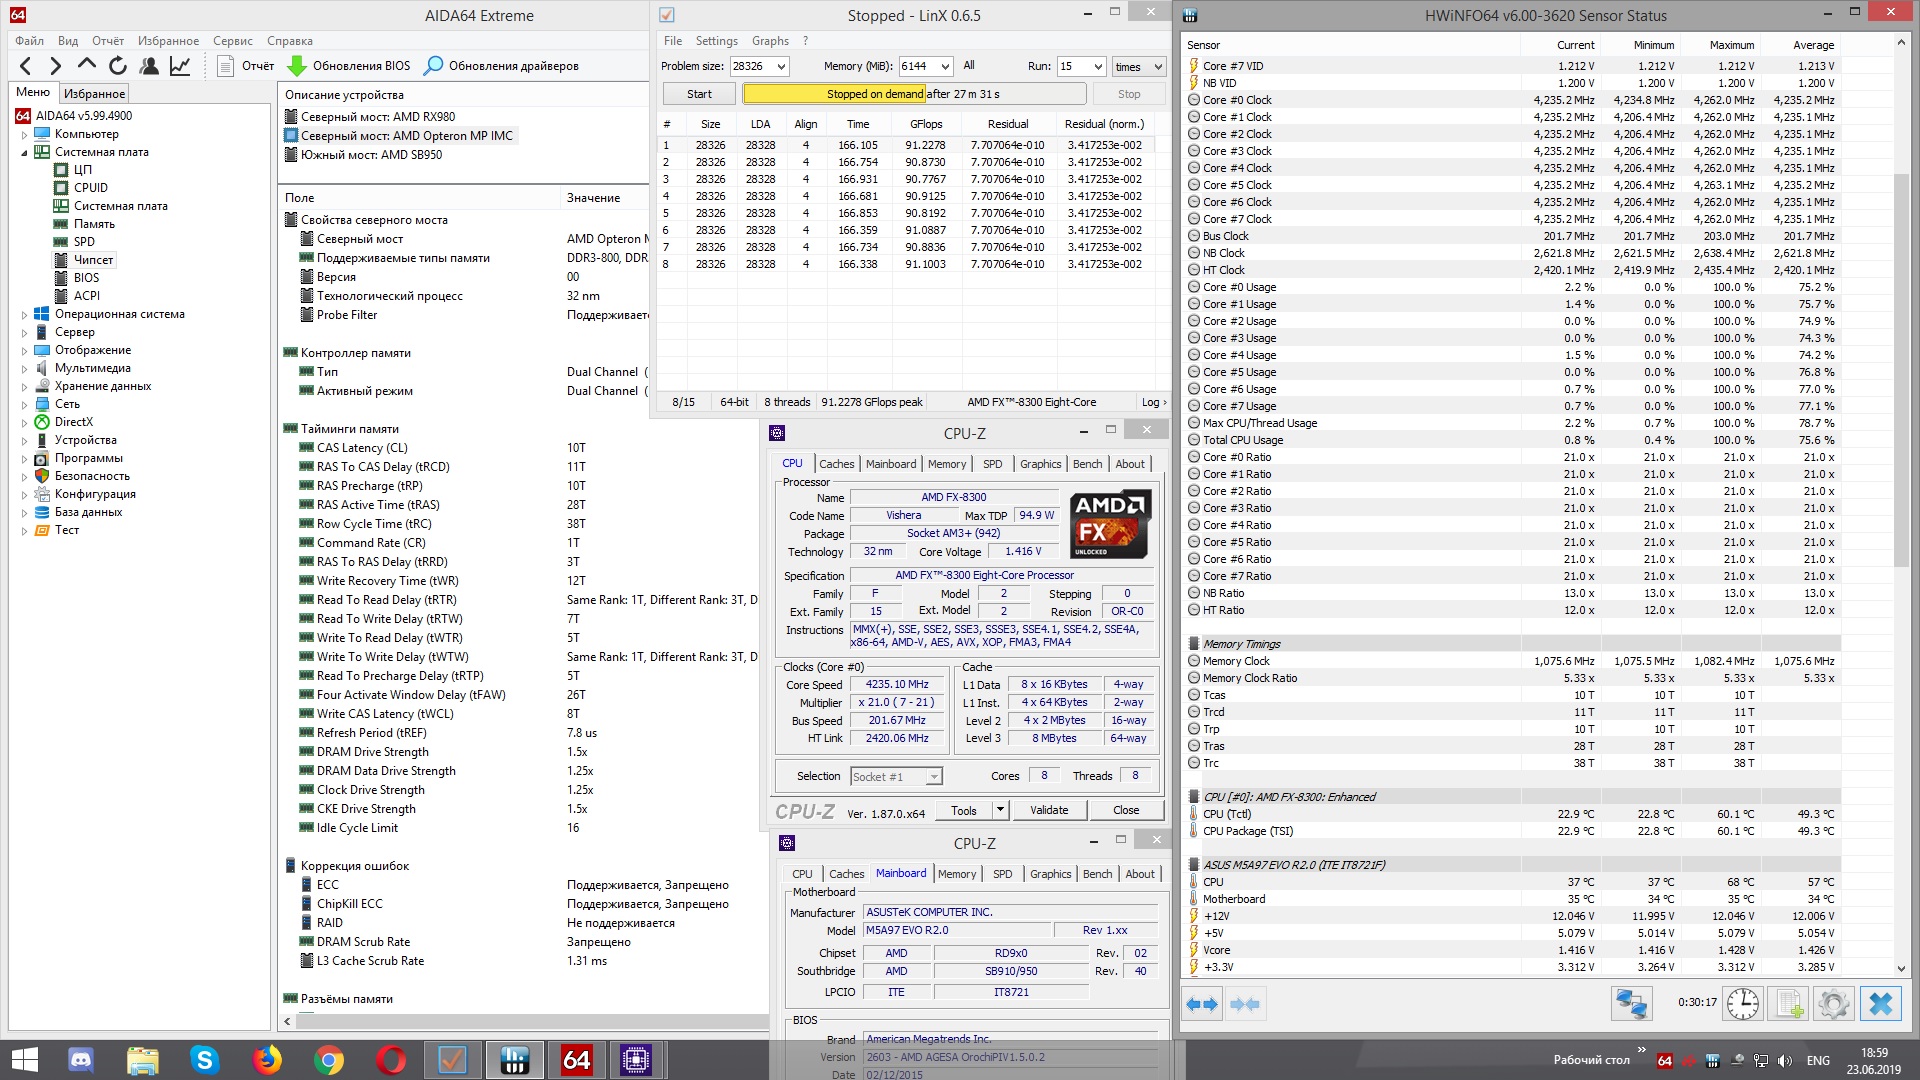Click HWiNFO expand arrows icon
The width and height of the screenshot is (1920, 1080).
point(1202,1003)
